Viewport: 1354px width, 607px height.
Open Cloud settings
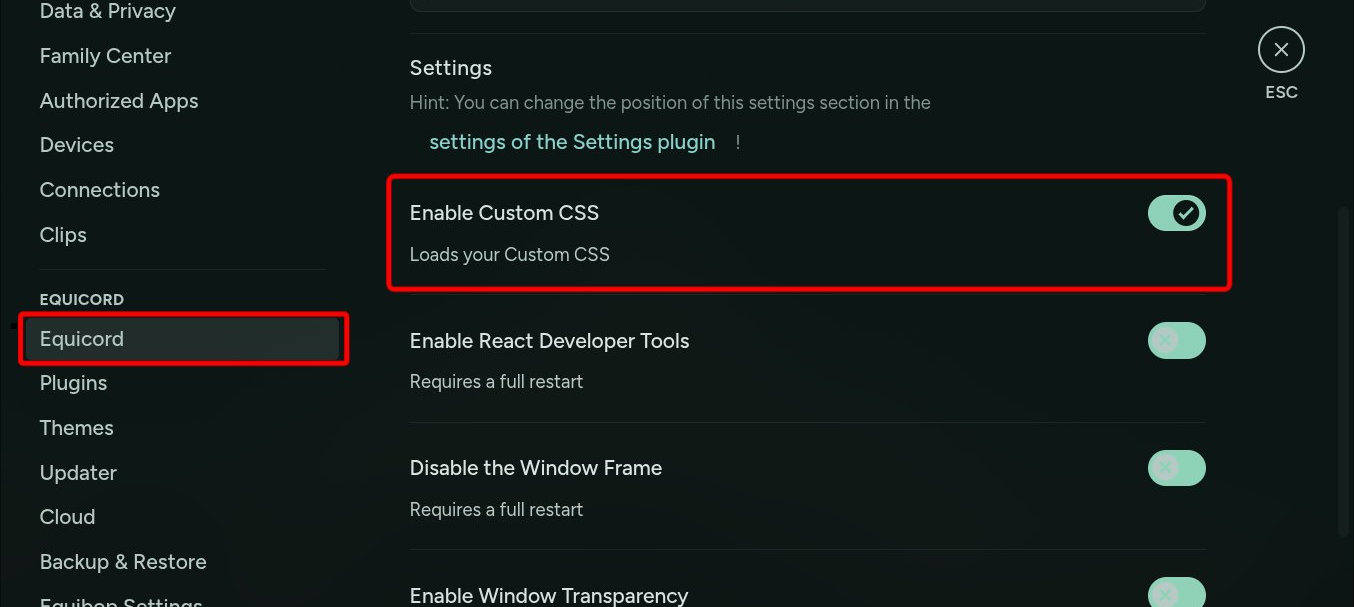[x=67, y=516]
